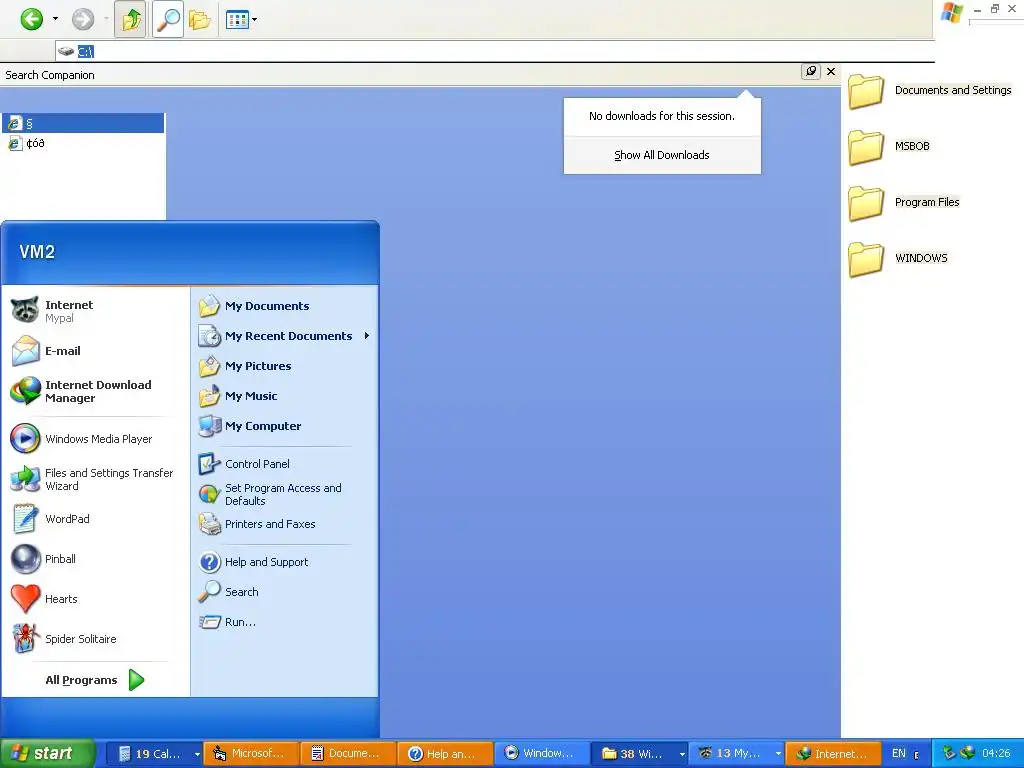Image resolution: width=1024 pixels, height=768 pixels.
Task: Click the Pinball icon
Action: 26,559
